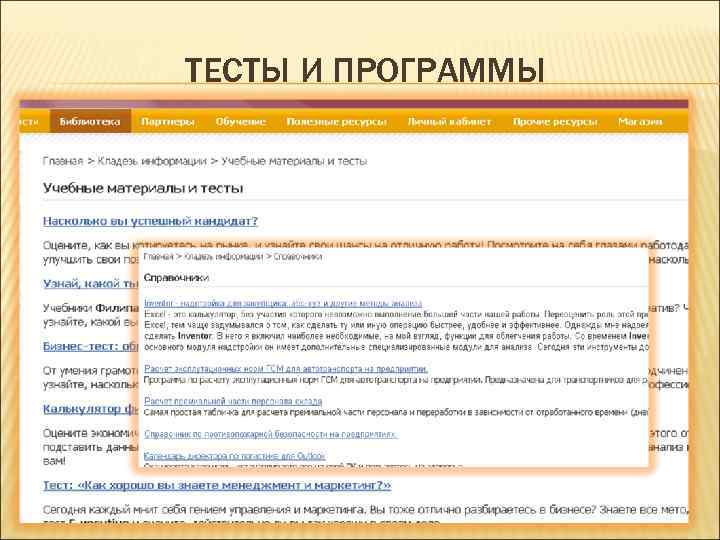Click Кладезь информации breadcrumb in Справочники overlay
The height and width of the screenshot is (540, 720).
[x=224, y=257]
